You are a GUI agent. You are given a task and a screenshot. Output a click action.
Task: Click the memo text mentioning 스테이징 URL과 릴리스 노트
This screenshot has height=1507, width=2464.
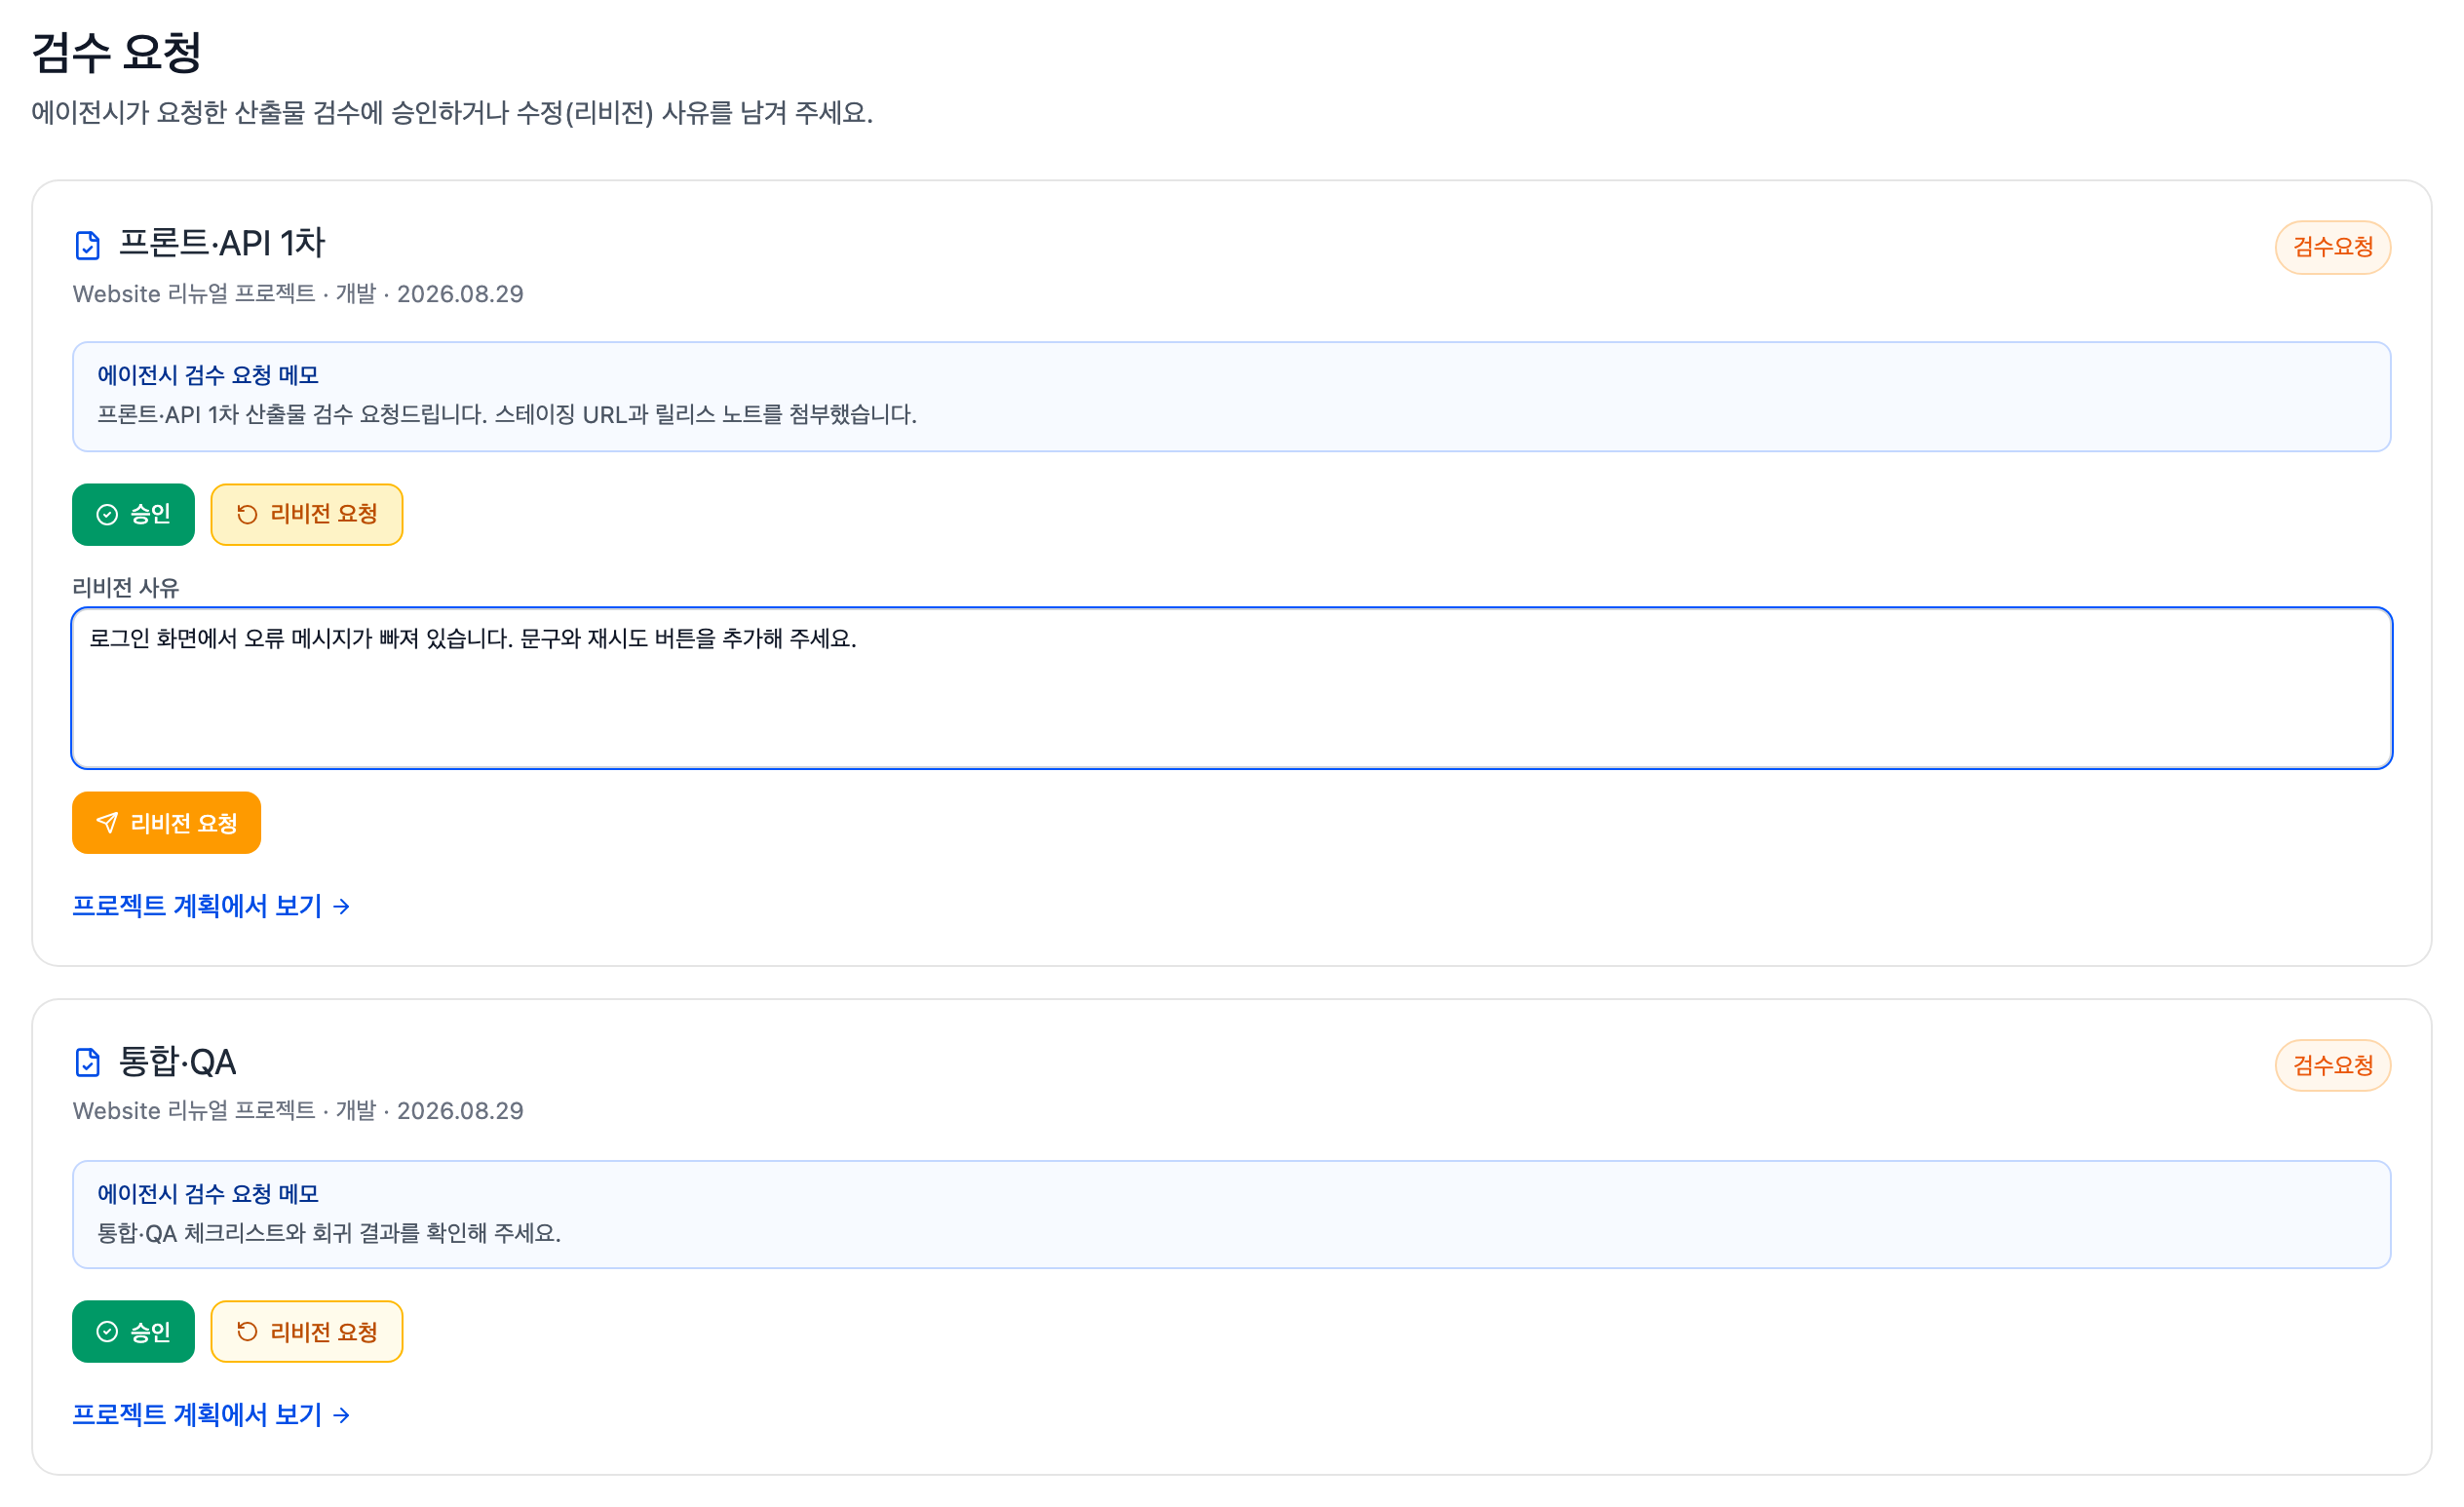click(506, 414)
